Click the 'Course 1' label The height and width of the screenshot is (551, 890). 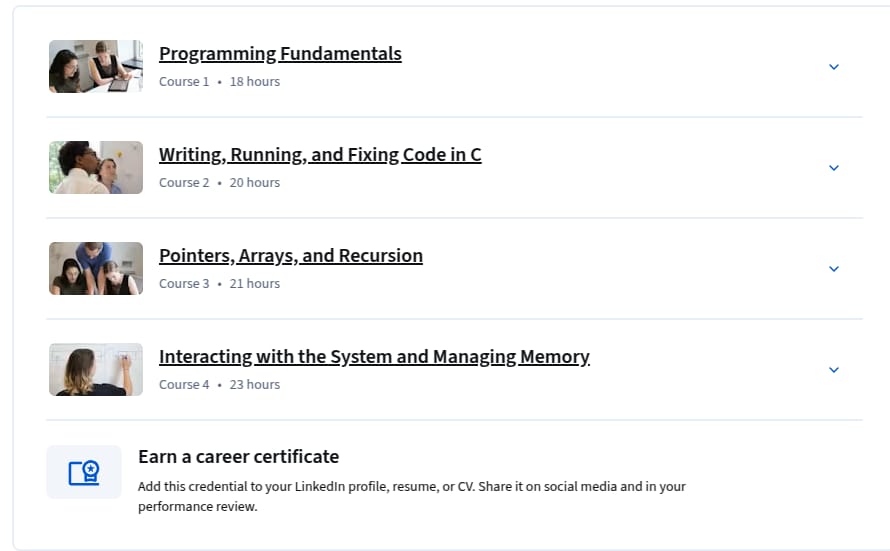[184, 82]
